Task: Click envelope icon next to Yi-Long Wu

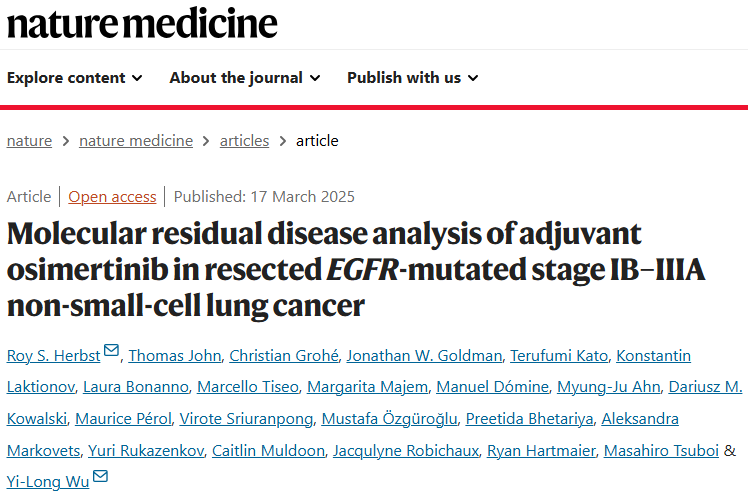Action: coord(100,476)
